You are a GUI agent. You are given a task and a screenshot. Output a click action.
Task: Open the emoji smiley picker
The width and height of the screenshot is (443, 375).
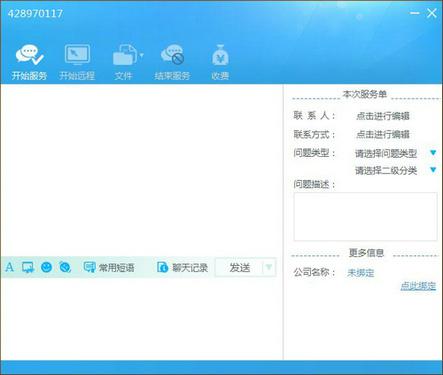[x=46, y=267]
